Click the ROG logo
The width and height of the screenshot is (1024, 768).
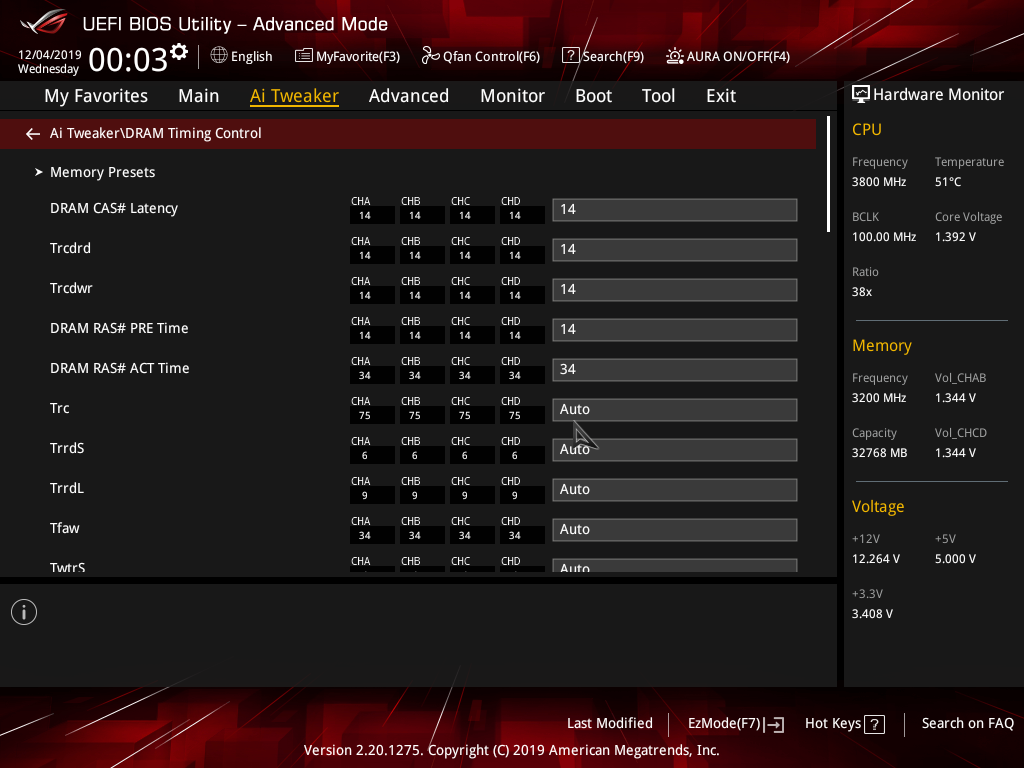(x=44, y=22)
